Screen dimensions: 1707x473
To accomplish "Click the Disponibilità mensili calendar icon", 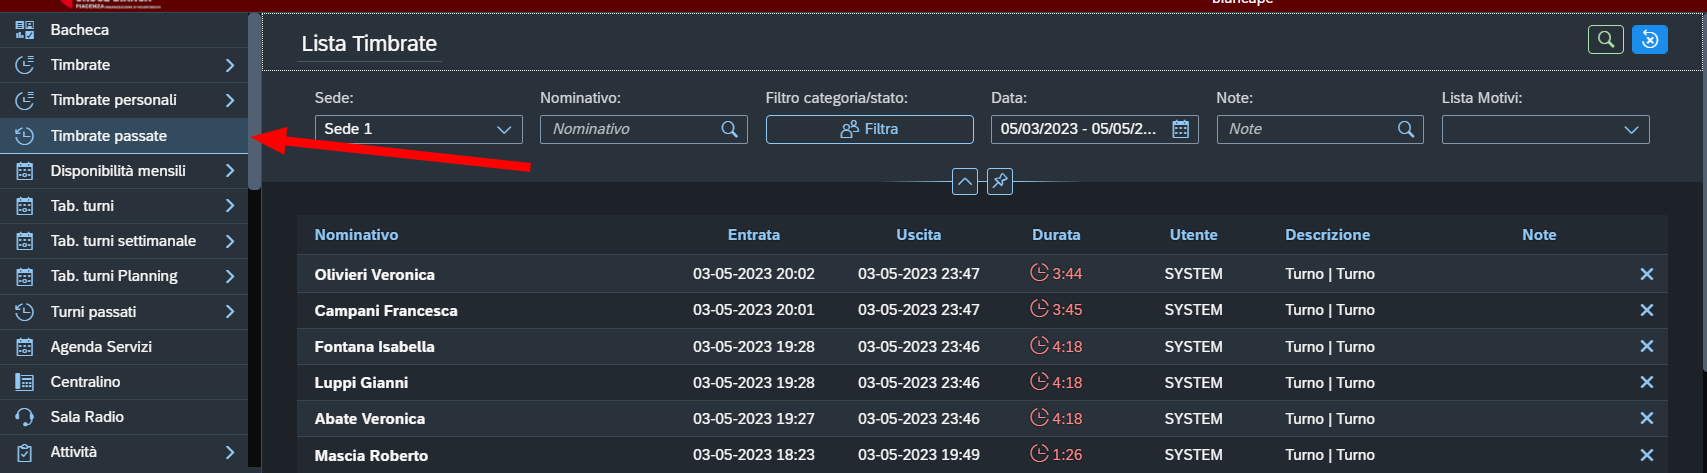I will coord(25,171).
